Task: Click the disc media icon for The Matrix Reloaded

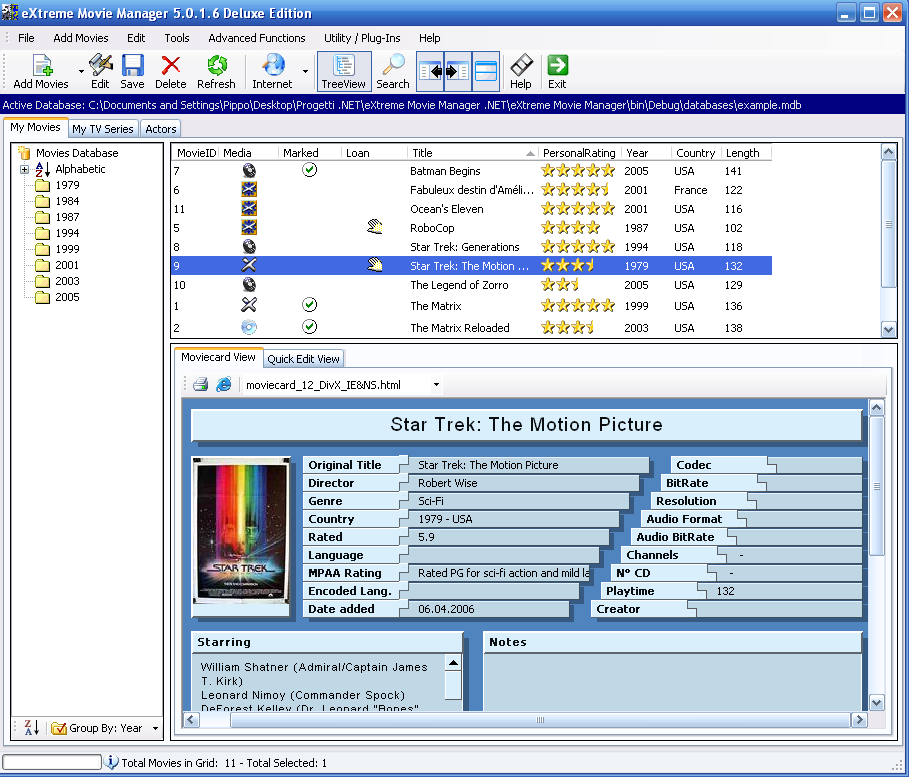Action: [x=249, y=328]
